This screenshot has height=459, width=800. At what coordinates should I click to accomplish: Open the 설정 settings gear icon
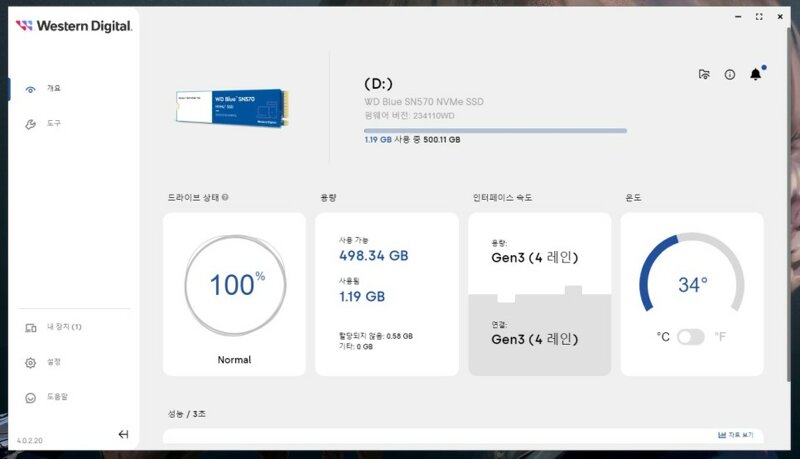coord(31,363)
